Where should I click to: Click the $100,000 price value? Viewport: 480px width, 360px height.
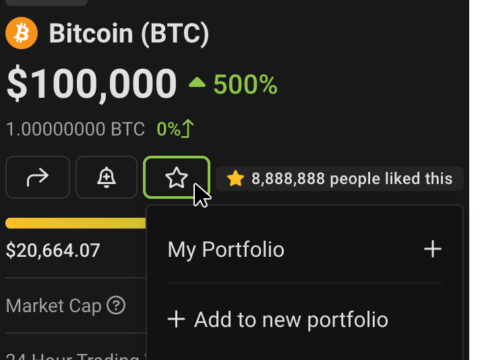tap(92, 84)
